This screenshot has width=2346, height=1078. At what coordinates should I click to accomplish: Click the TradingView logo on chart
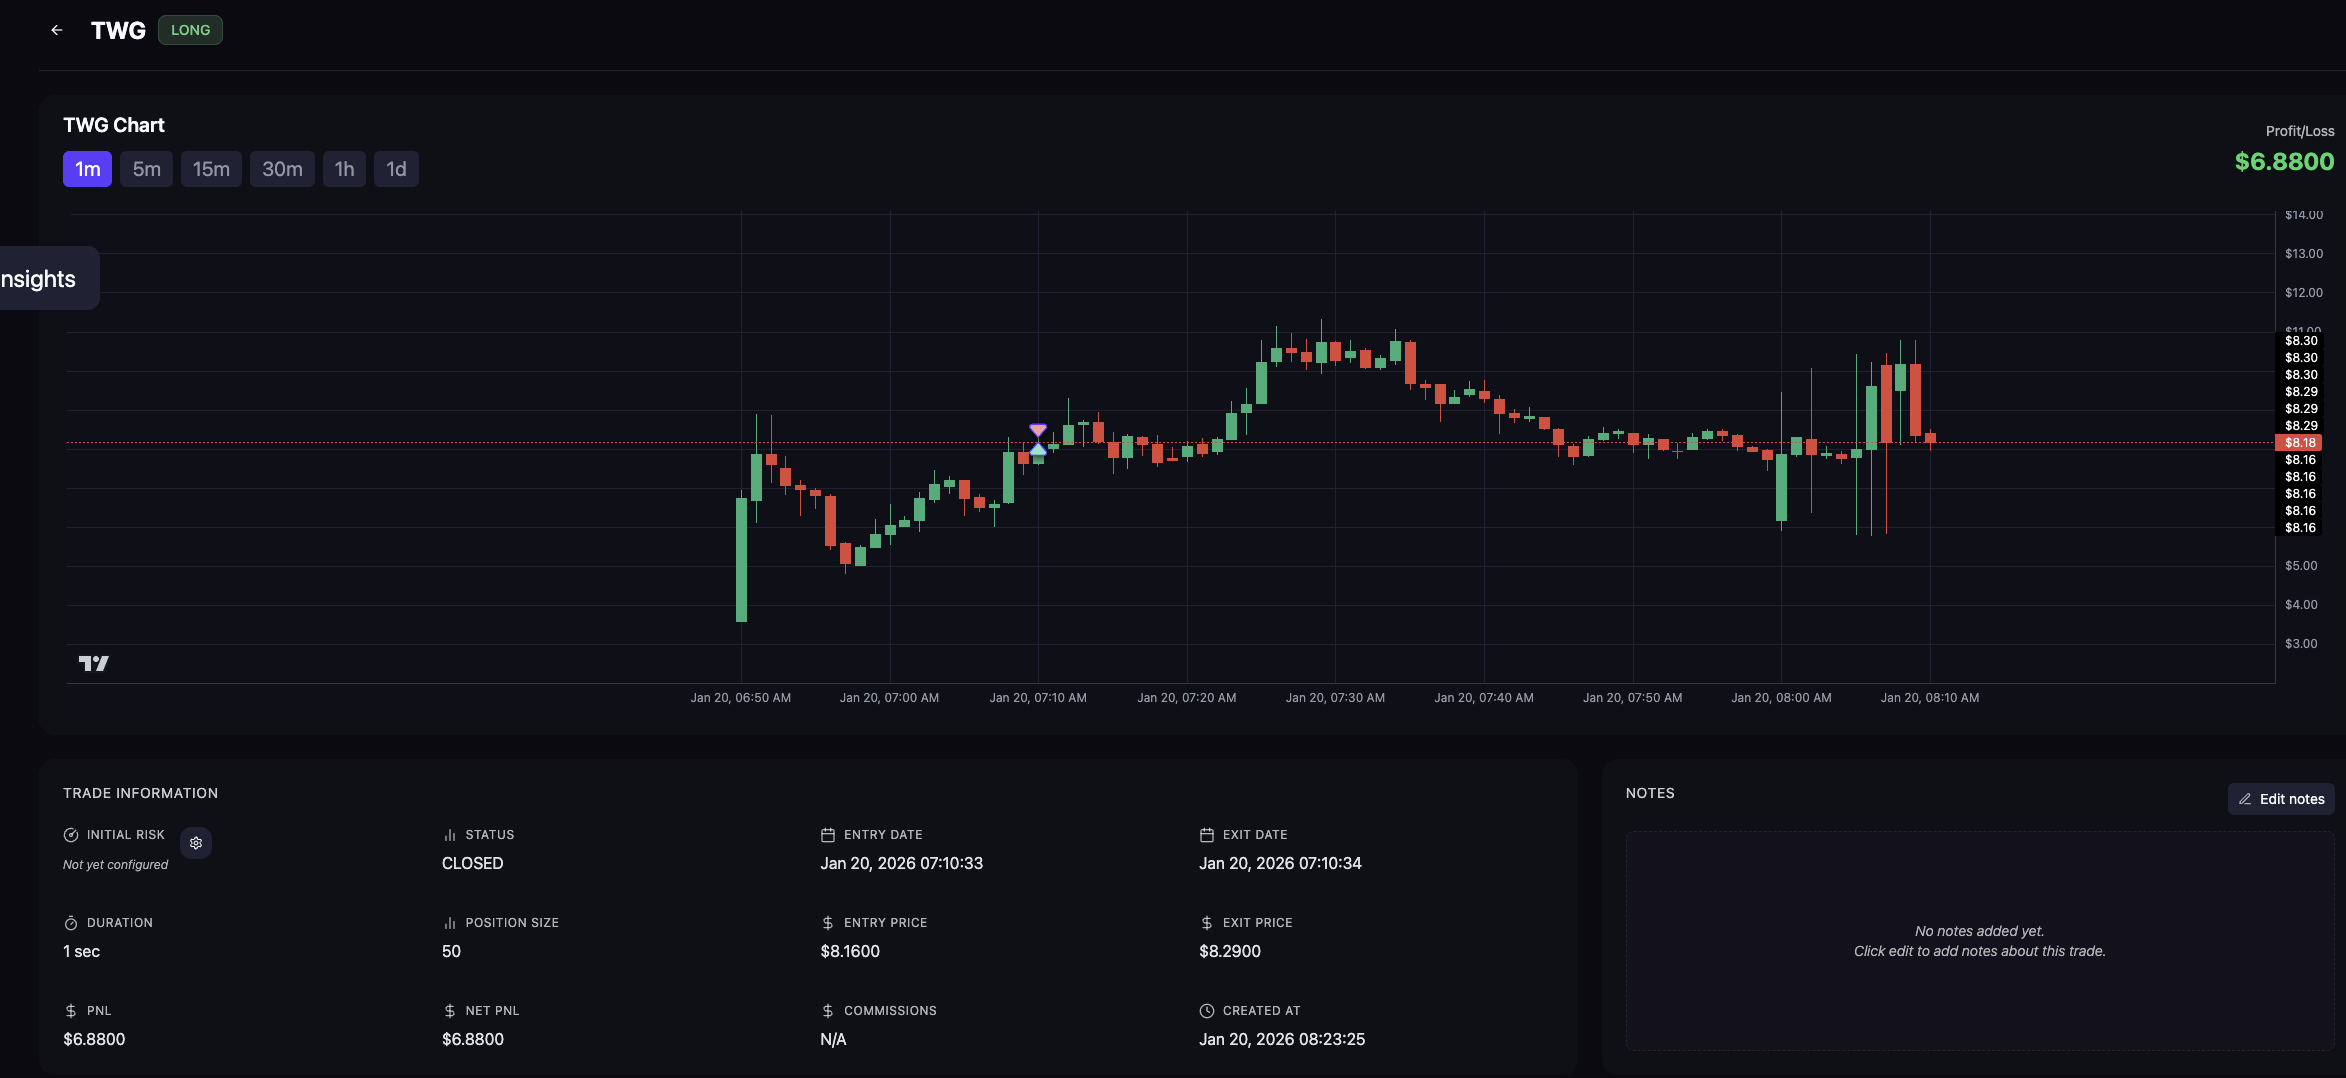[x=93, y=663]
